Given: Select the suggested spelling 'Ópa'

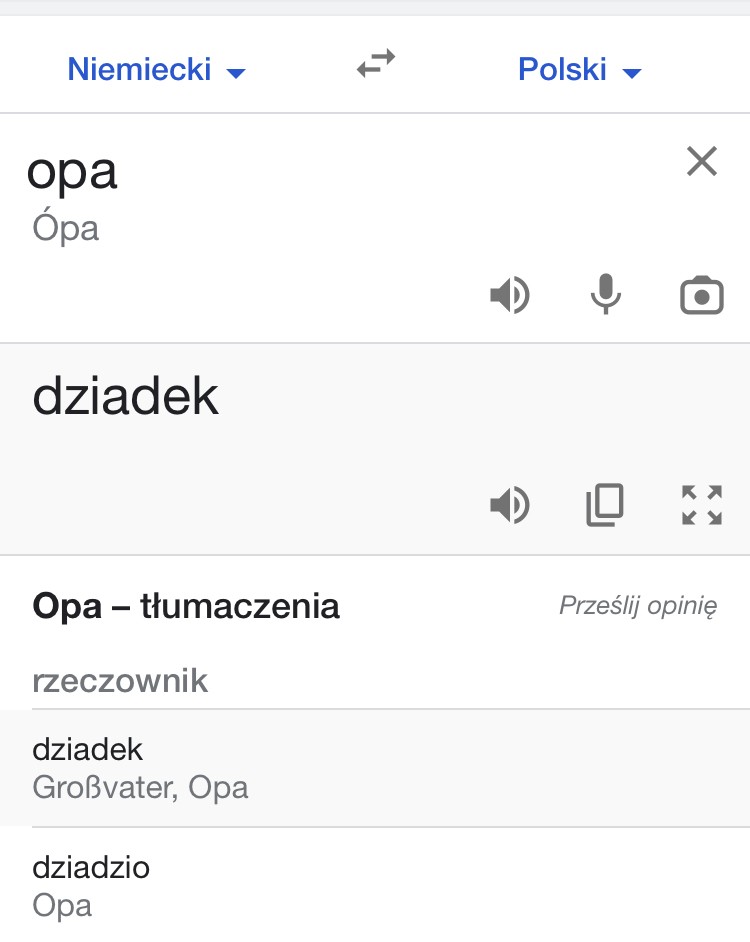Looking at the screenshot, I should coord(66,227).
